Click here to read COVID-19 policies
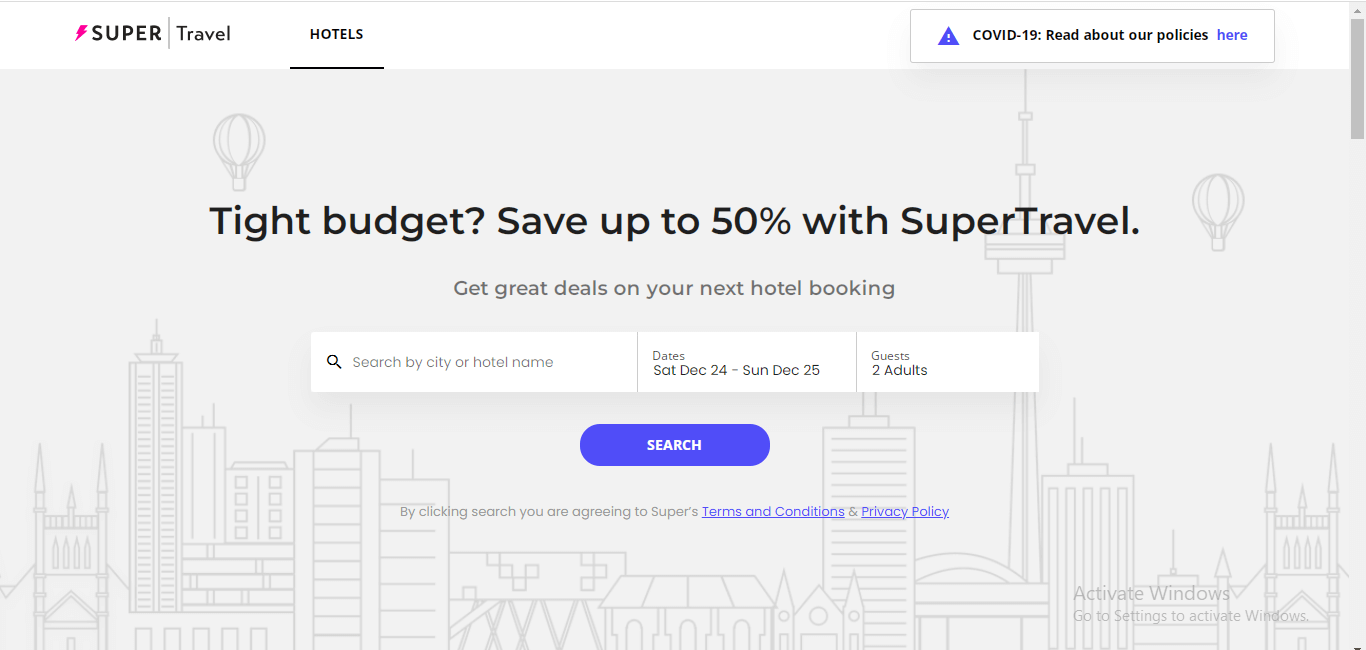The width and height of the screenshot is (1366, 650). [1232, 35]
